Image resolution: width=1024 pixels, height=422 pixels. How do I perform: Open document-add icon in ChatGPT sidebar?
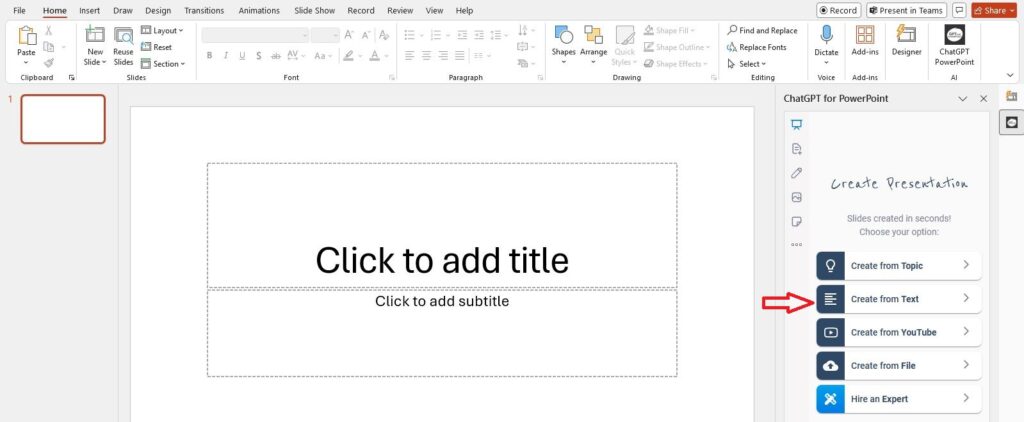[796, 149]
